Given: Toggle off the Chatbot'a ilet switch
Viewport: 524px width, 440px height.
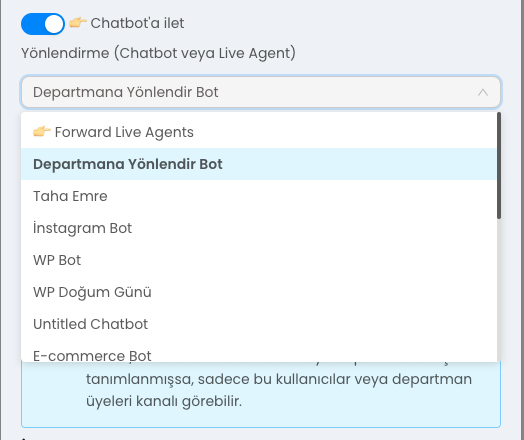Looking at the screenshot, I should tap(43, 24).
